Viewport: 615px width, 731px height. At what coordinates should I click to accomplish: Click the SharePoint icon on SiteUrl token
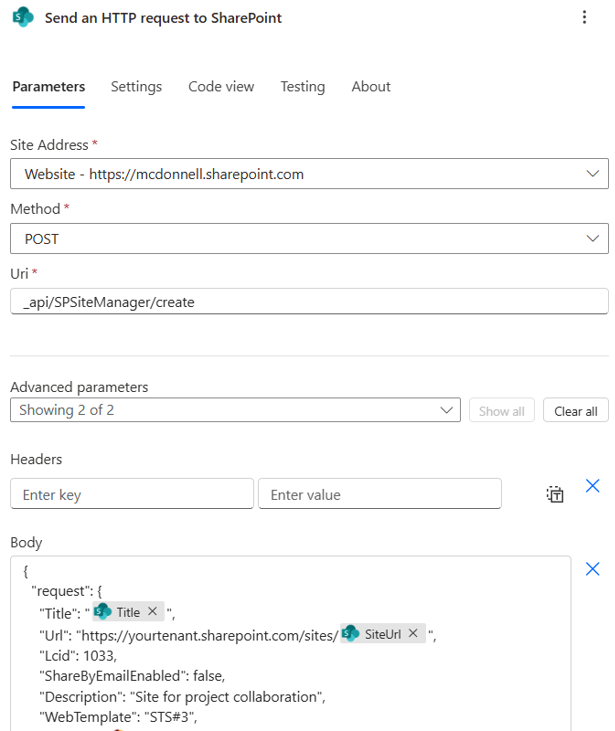click(x=350, y=633)
